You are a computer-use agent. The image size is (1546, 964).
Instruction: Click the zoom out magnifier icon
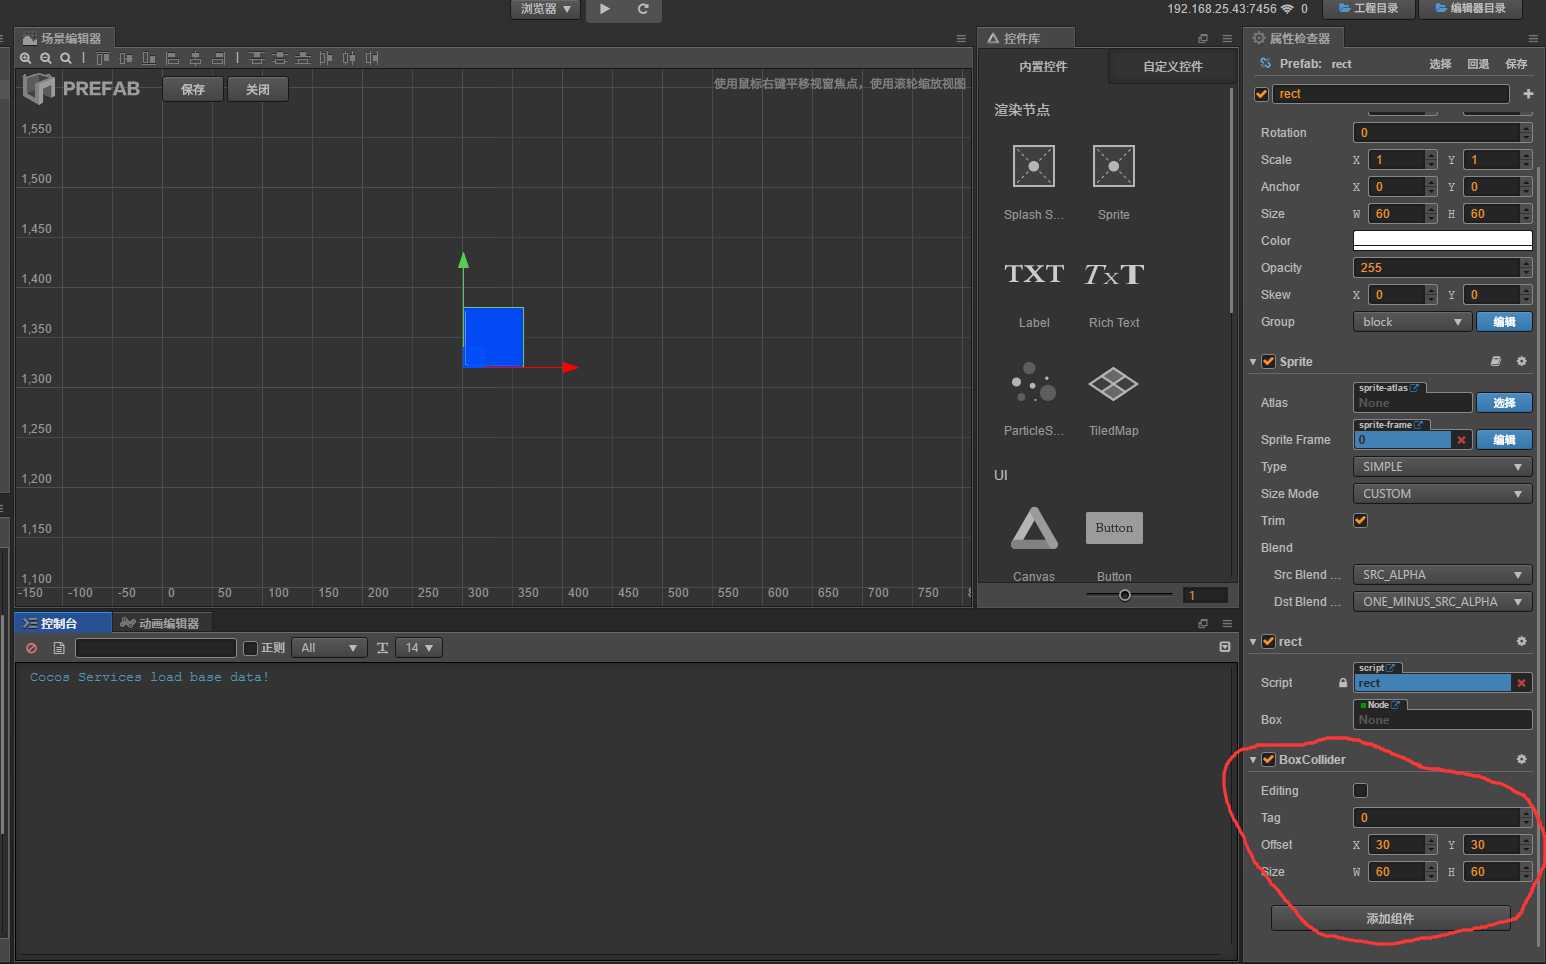[46, 58]
